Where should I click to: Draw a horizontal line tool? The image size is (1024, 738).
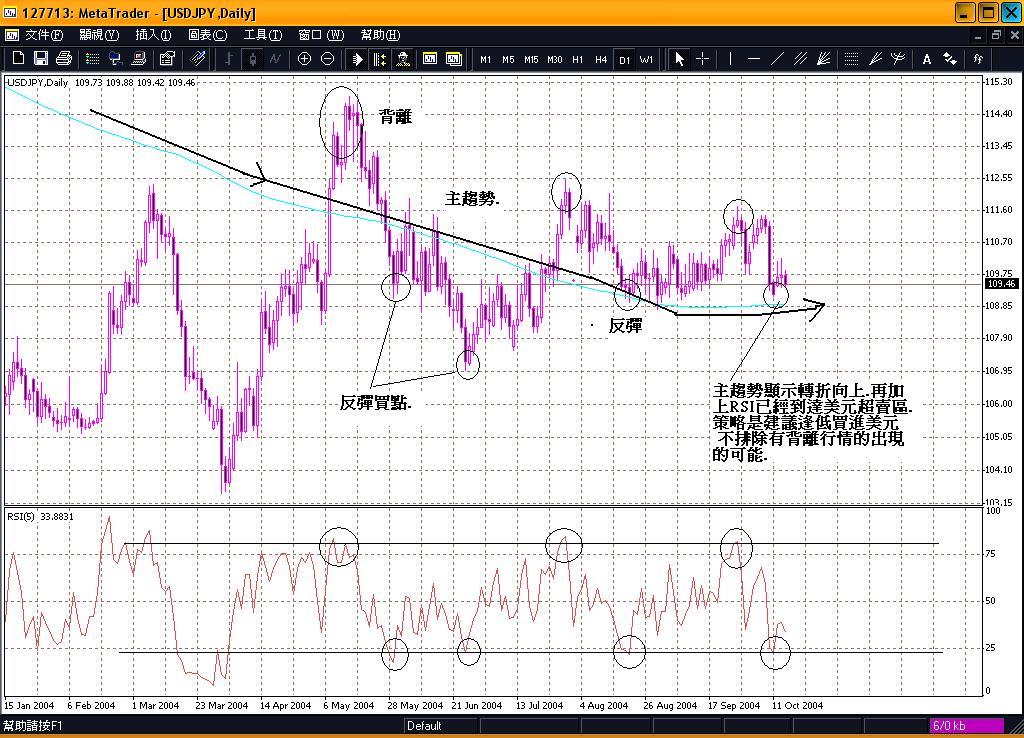tap(754, 59)
